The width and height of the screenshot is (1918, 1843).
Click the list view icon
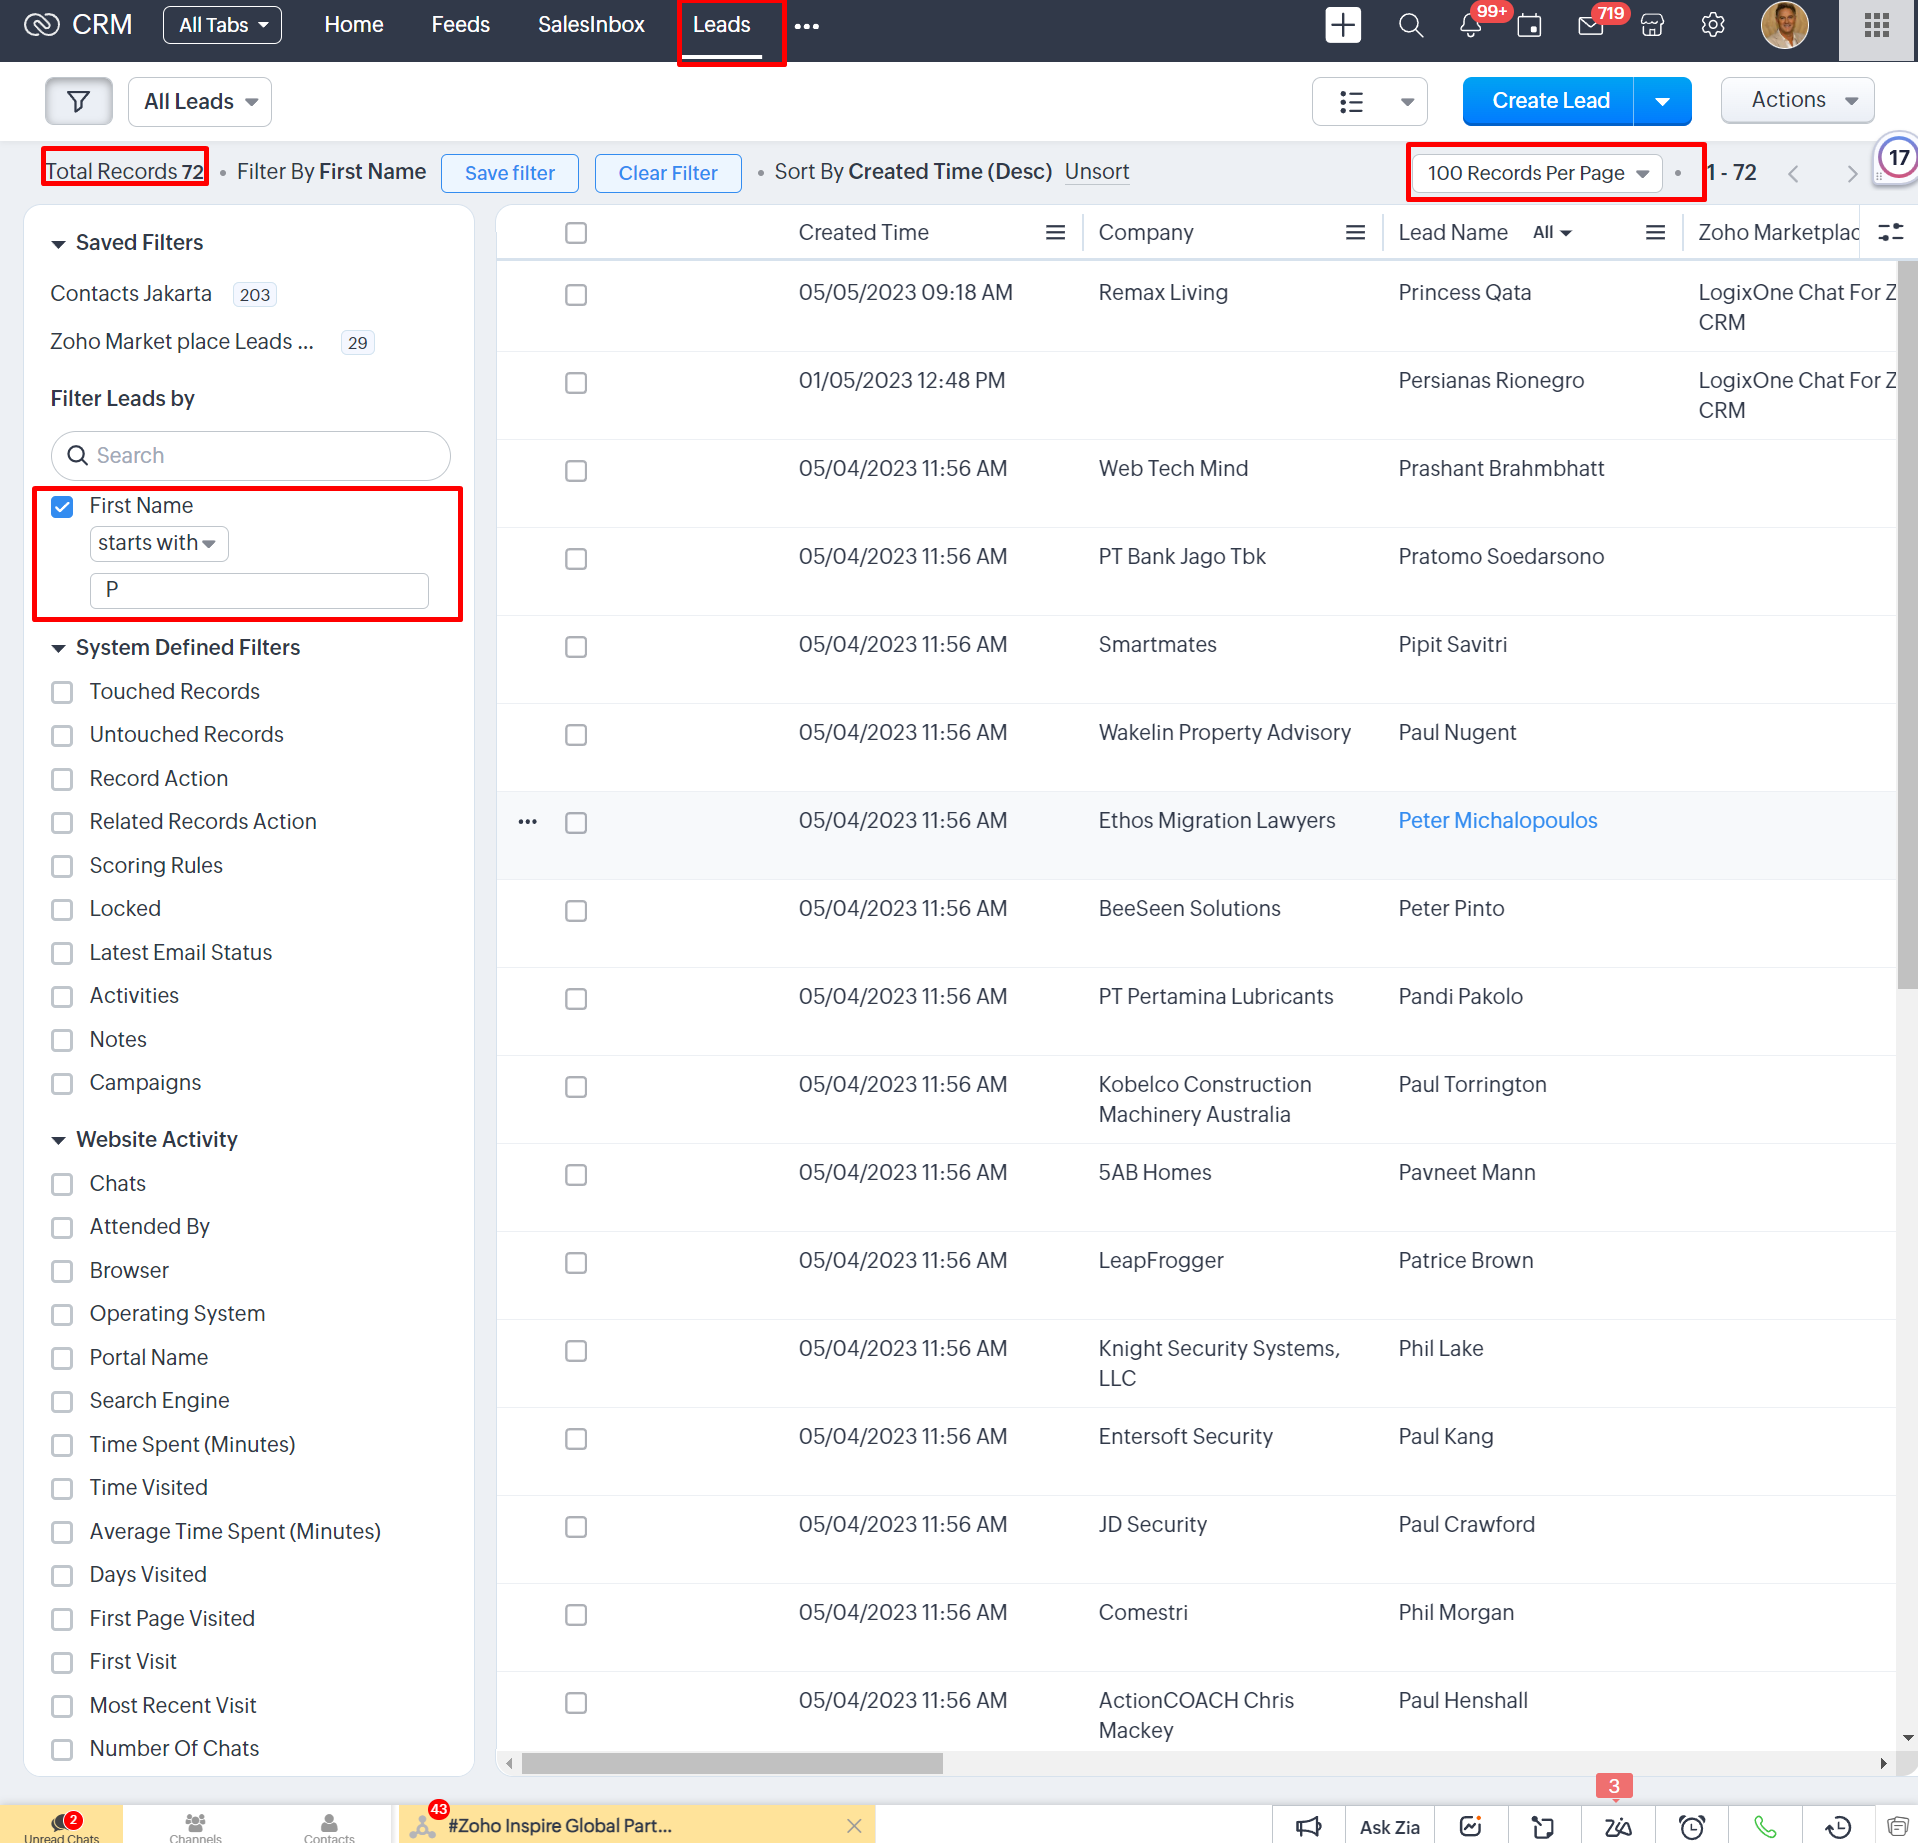pyautogui.click(x=1352, y=102)
